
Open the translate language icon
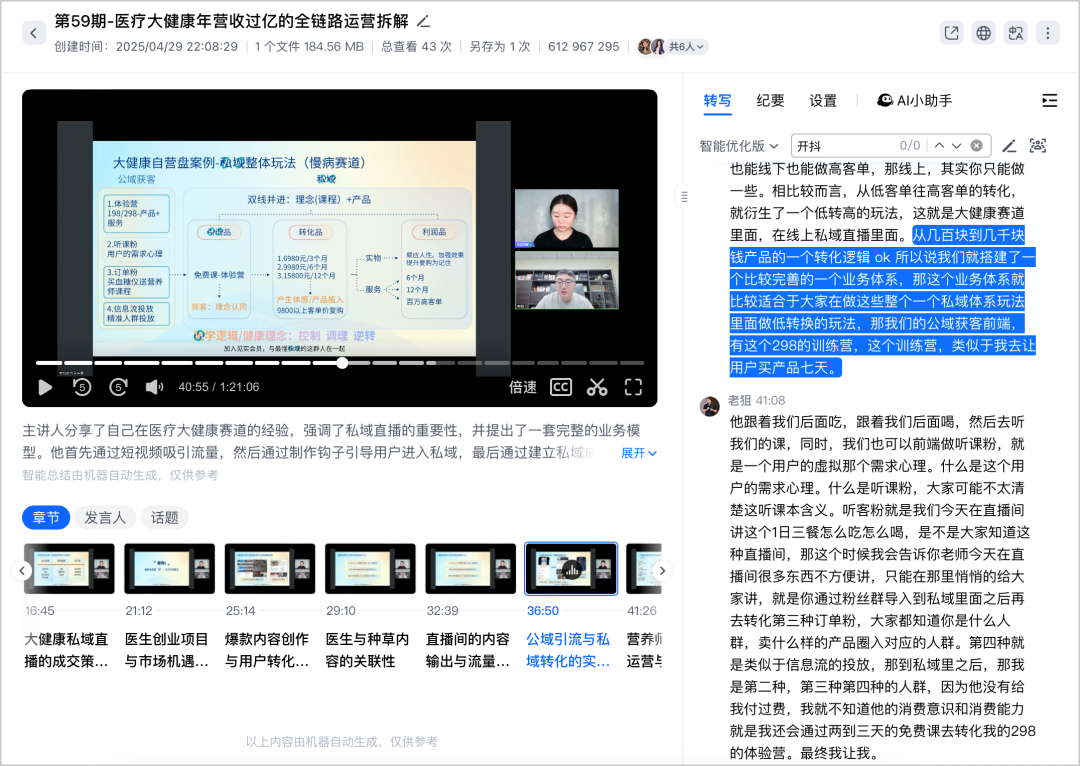point(1016,33)
